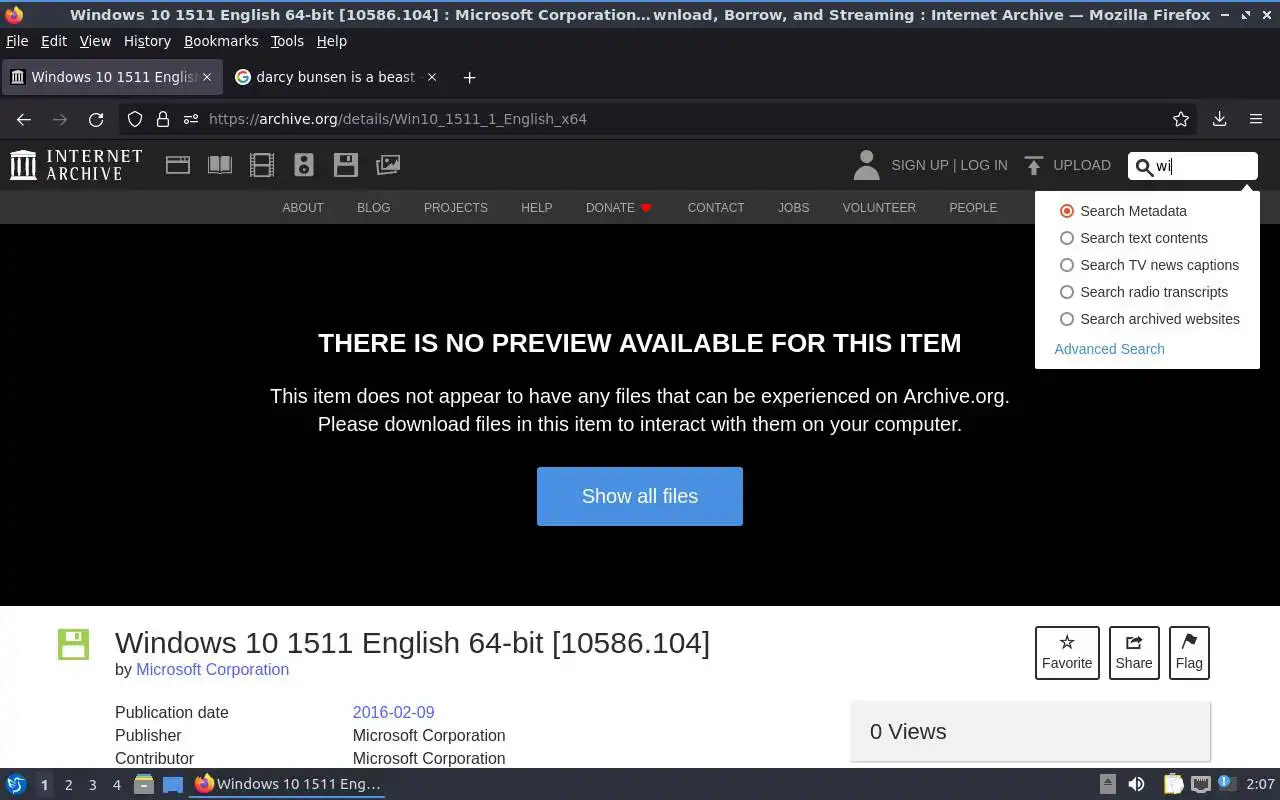Click the Firefox forward arrow
The image size is (1280, 800).
pyautogui.click(x=60, y=119)
